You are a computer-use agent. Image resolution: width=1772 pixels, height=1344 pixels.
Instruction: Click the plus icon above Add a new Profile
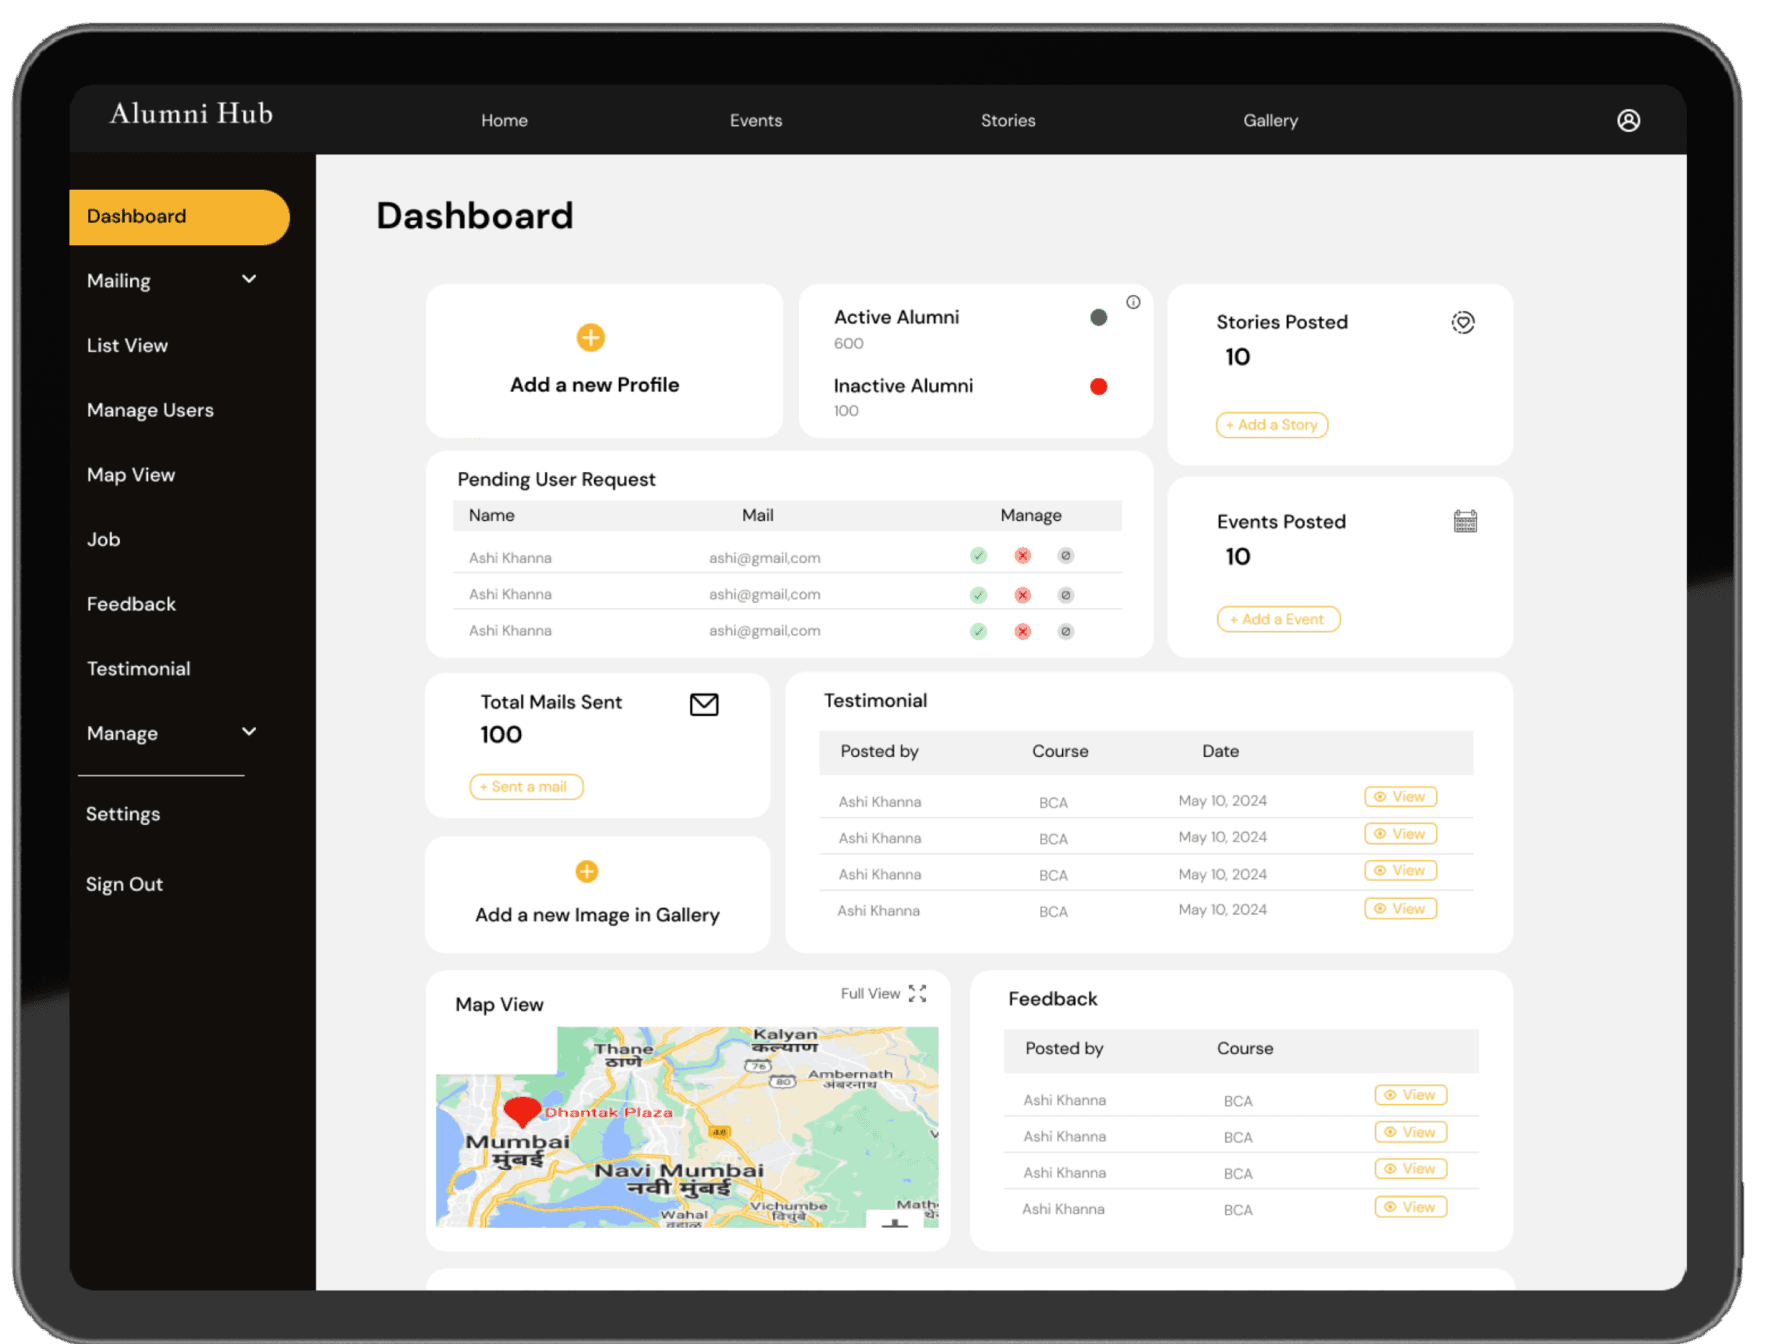click(590, 338)
